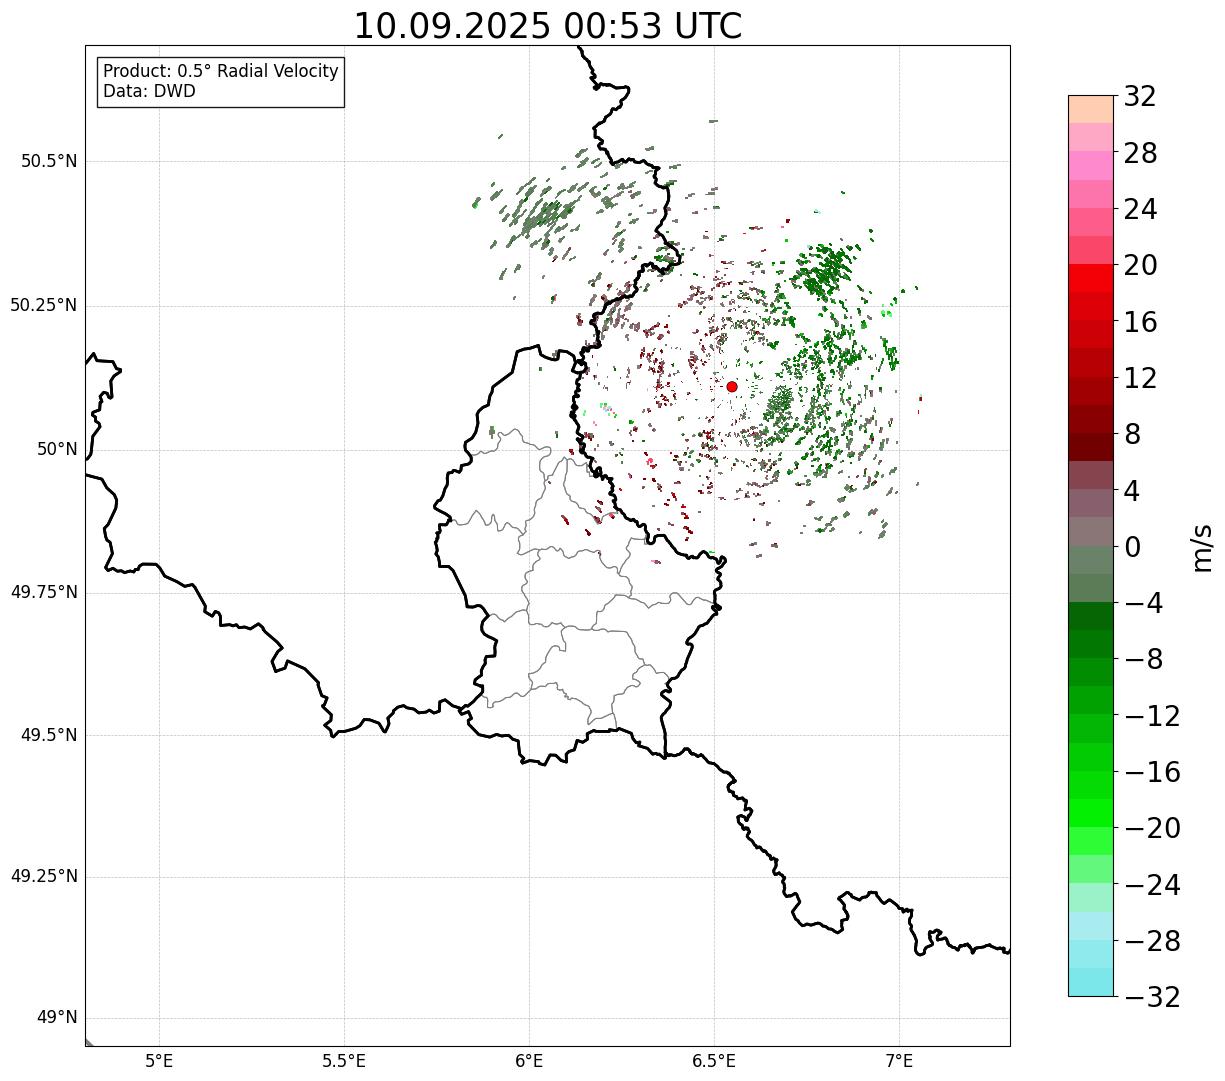Image resolution: width=1225 pixels, height=1081 pixels.
Task: Click the 49.75°N latitude label
Action: 44,593
